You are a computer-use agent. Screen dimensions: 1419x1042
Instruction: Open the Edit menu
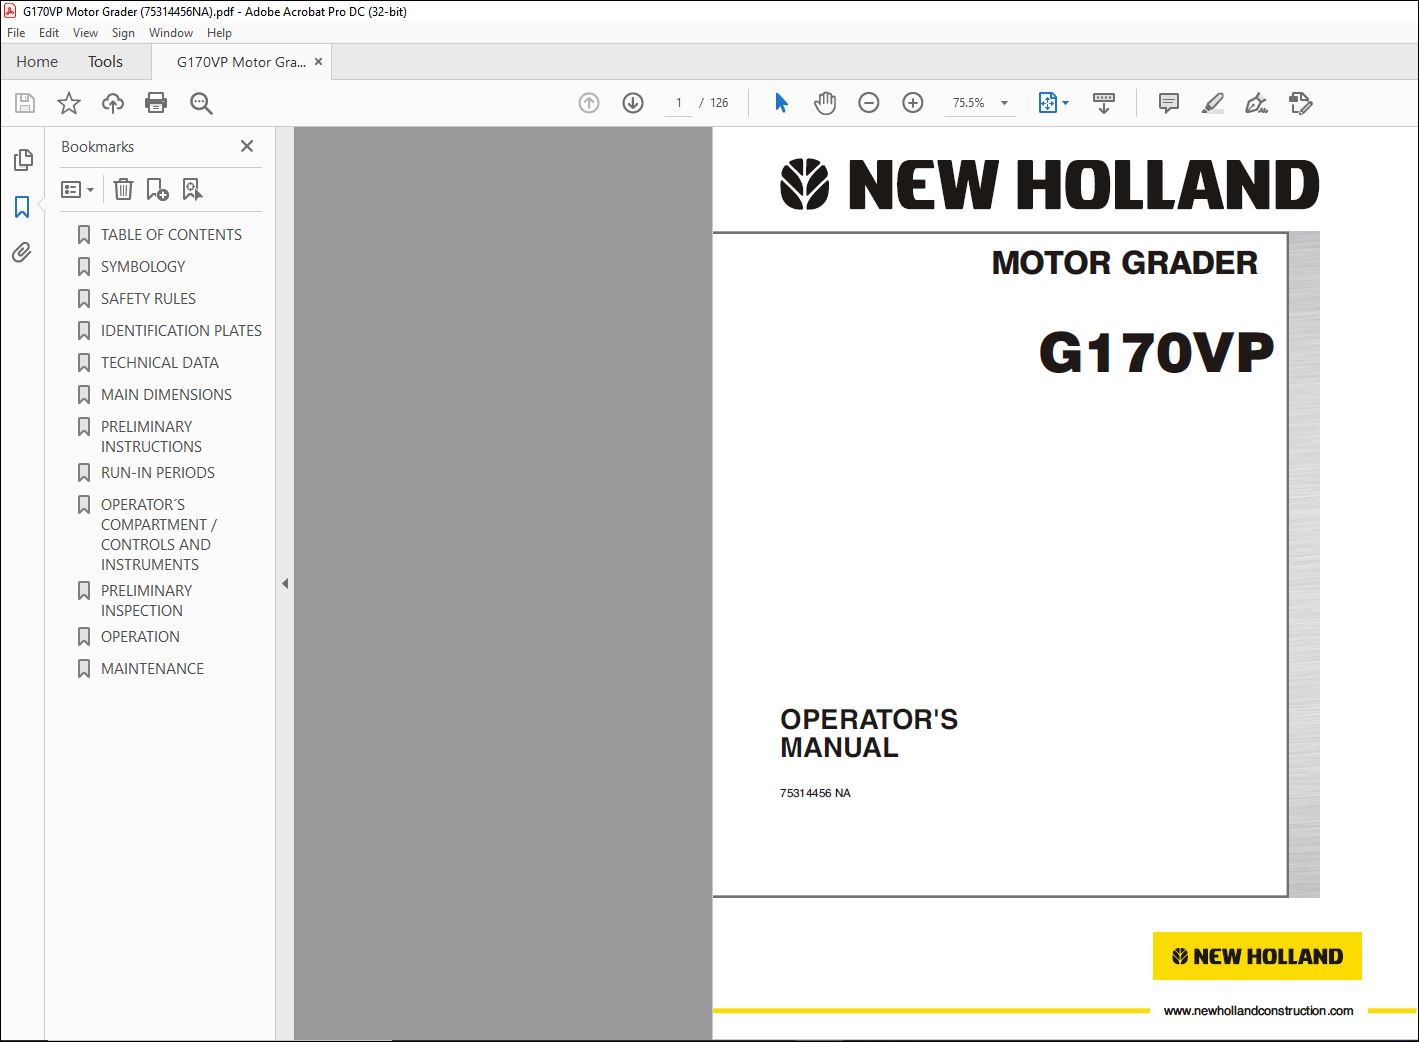pos(49,33)
